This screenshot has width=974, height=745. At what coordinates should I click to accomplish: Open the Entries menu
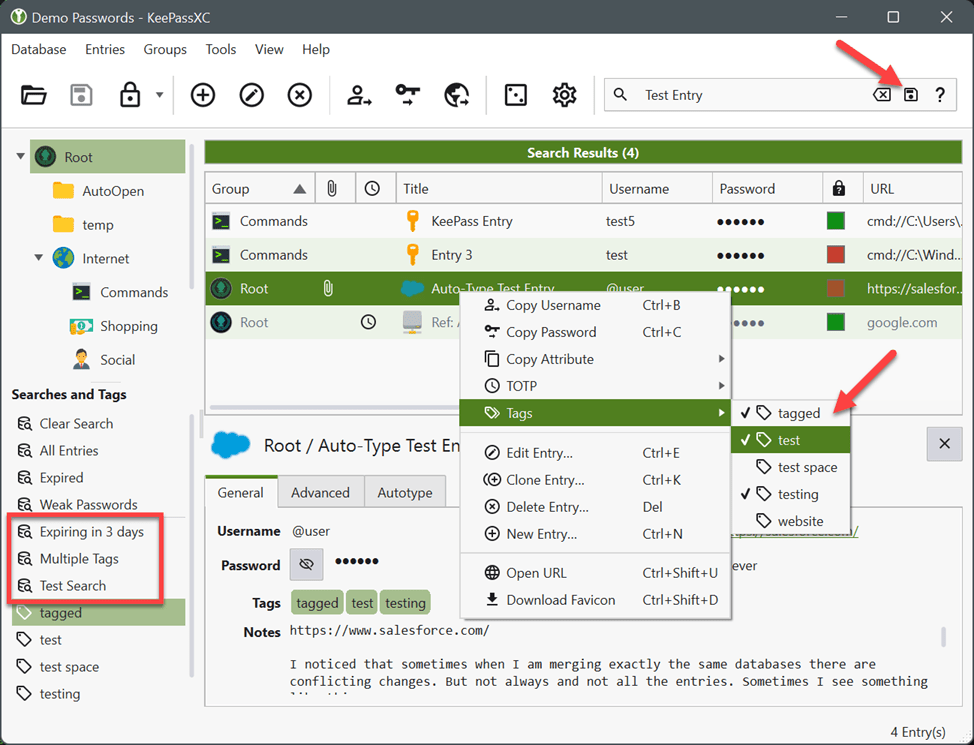tap(105, 49)
